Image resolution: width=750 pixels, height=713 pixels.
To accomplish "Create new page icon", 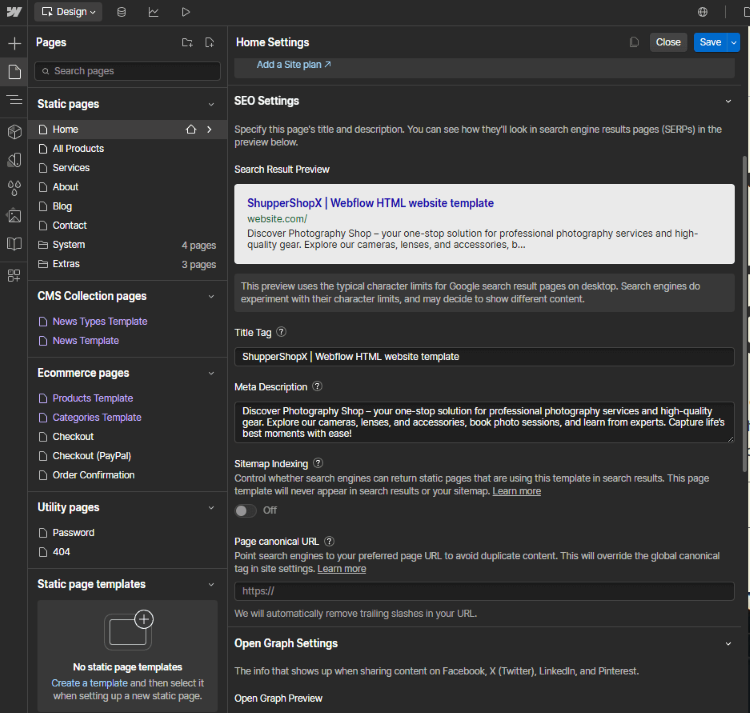I will coord(210,43).
